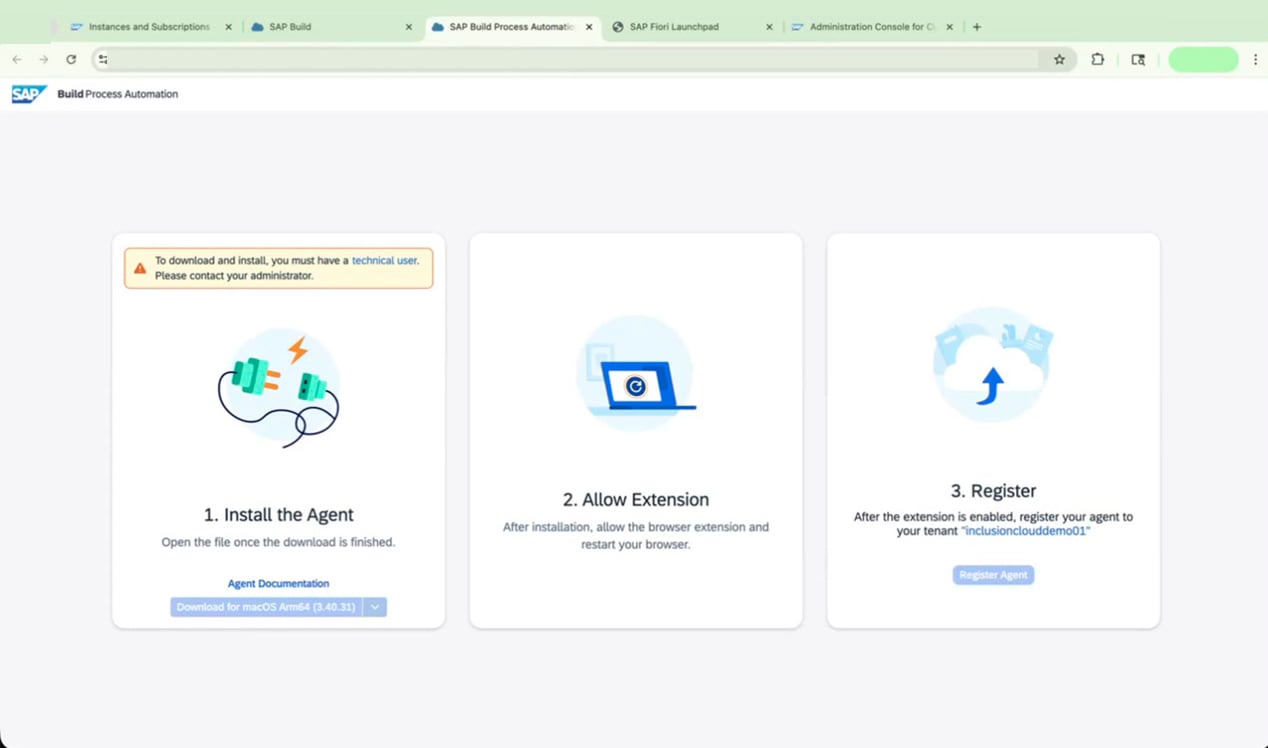The height and width of the screenshot is (748, 1268).
Task: Click the browser forward arrow
Action: click(43, 60)
